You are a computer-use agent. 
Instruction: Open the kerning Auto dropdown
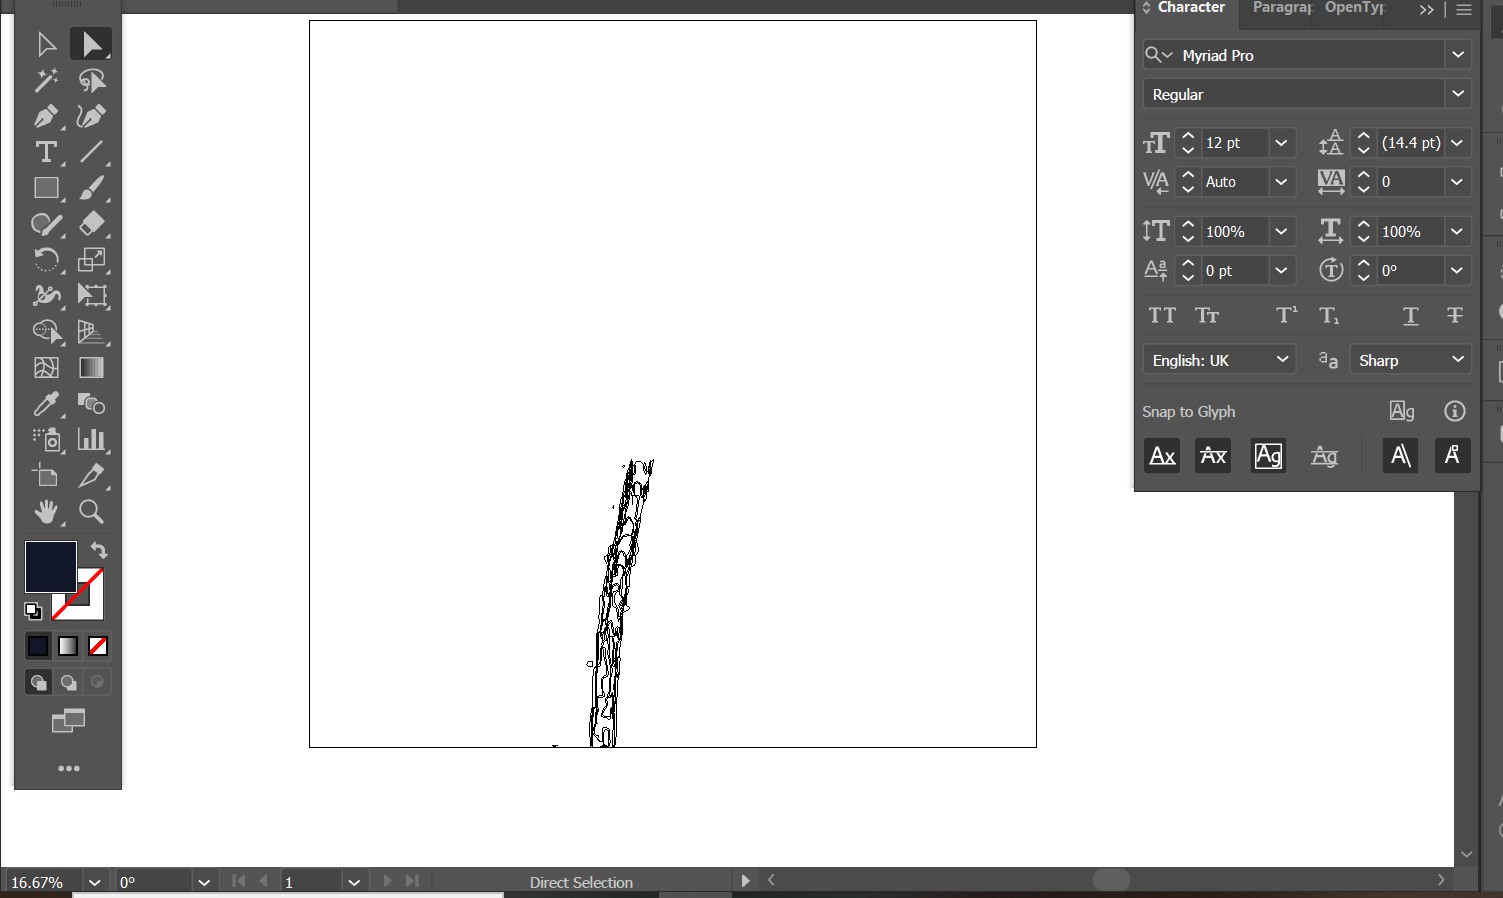point(1281,182)
